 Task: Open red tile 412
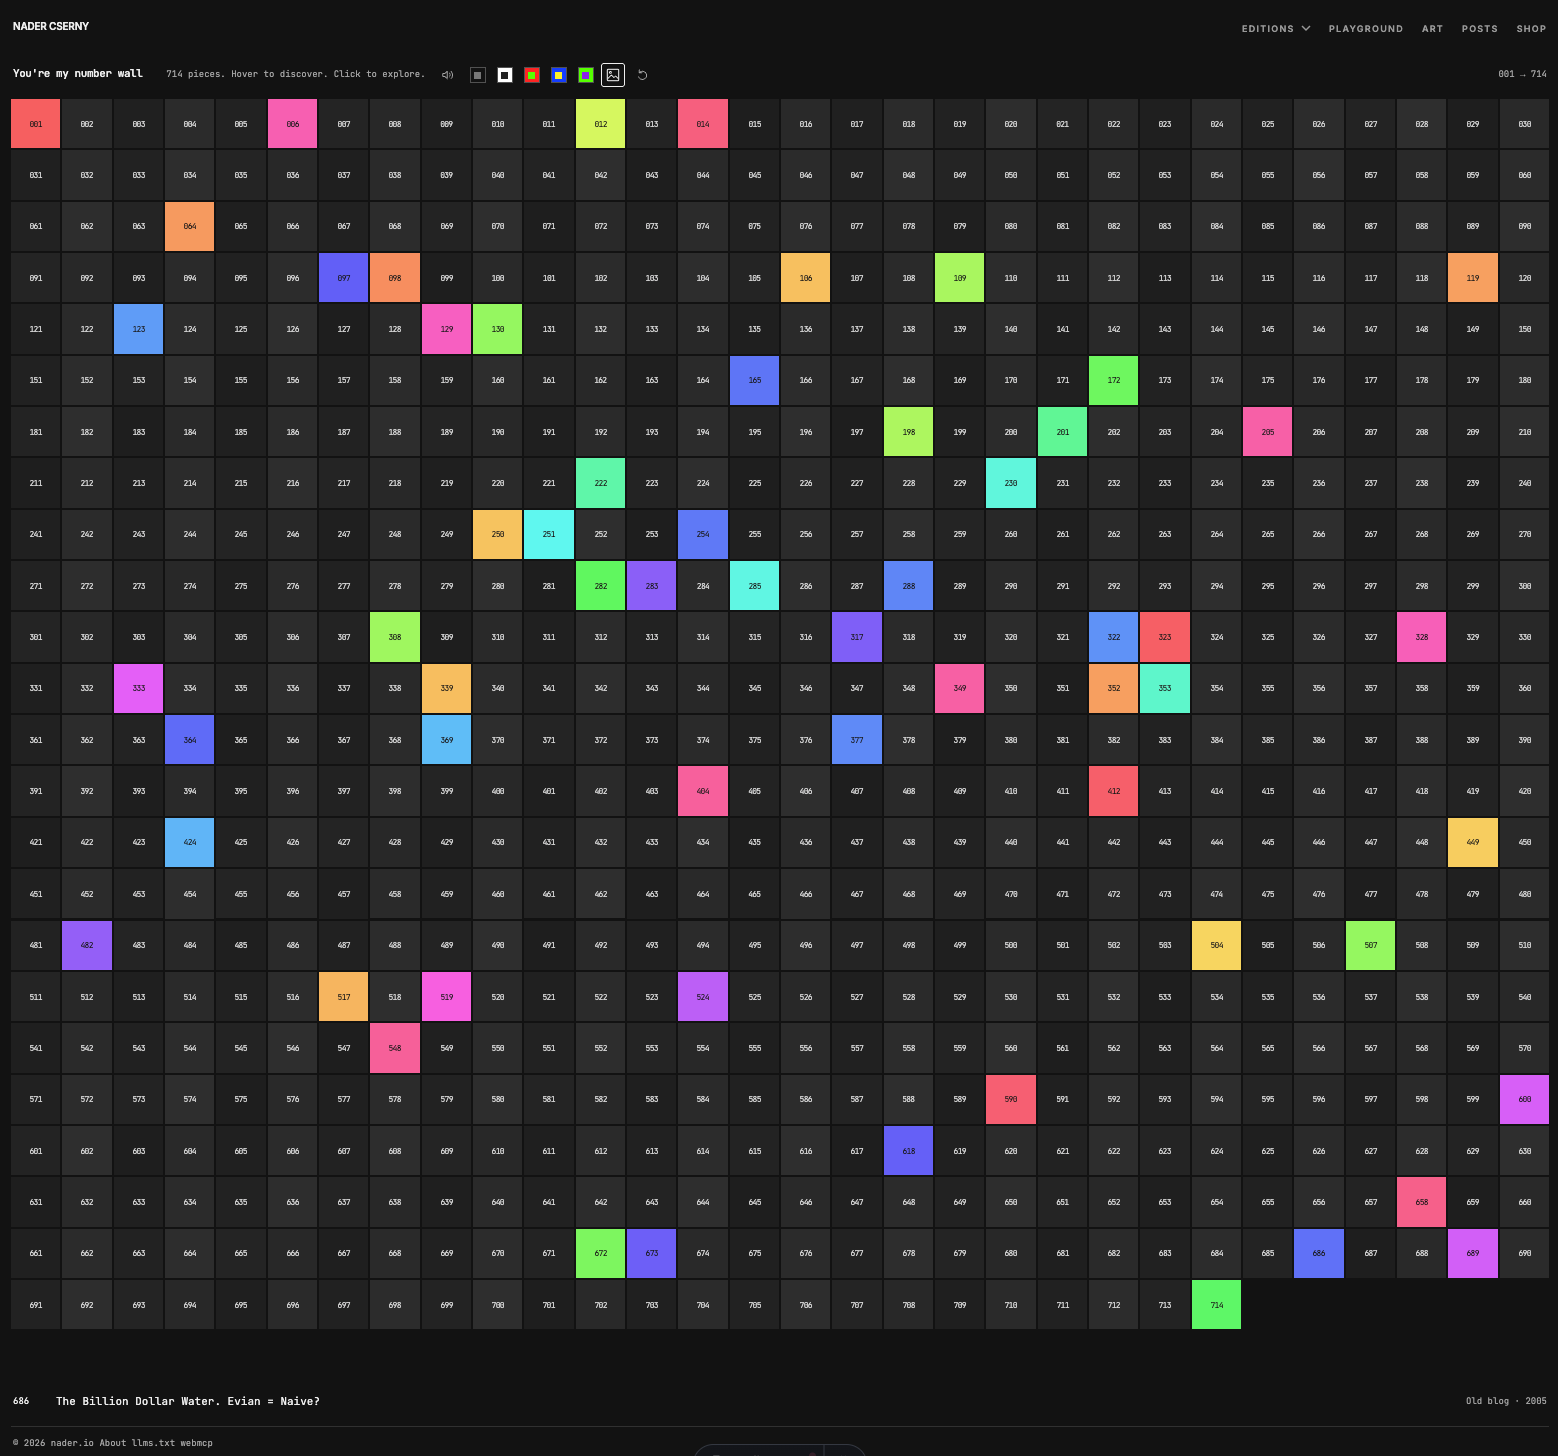click(1114, 791)
